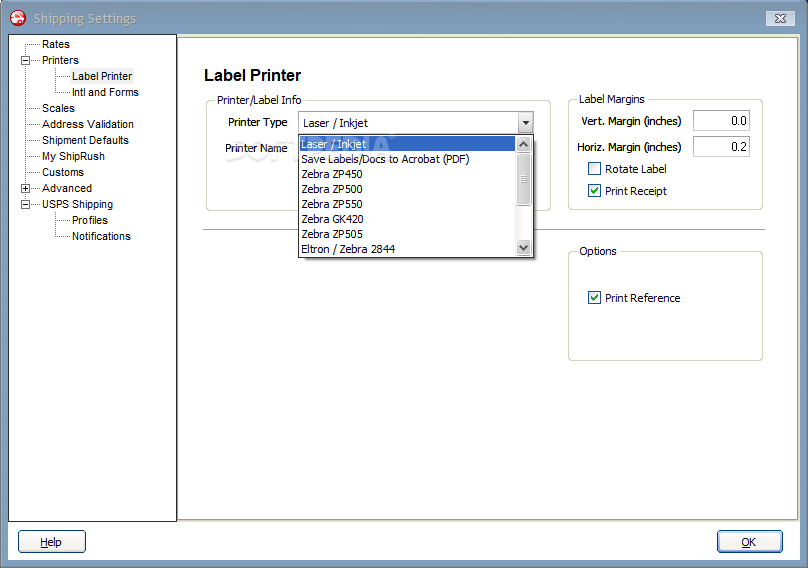
Task: Choose Zebra ZP500 printer type
Action: (407, 189)
